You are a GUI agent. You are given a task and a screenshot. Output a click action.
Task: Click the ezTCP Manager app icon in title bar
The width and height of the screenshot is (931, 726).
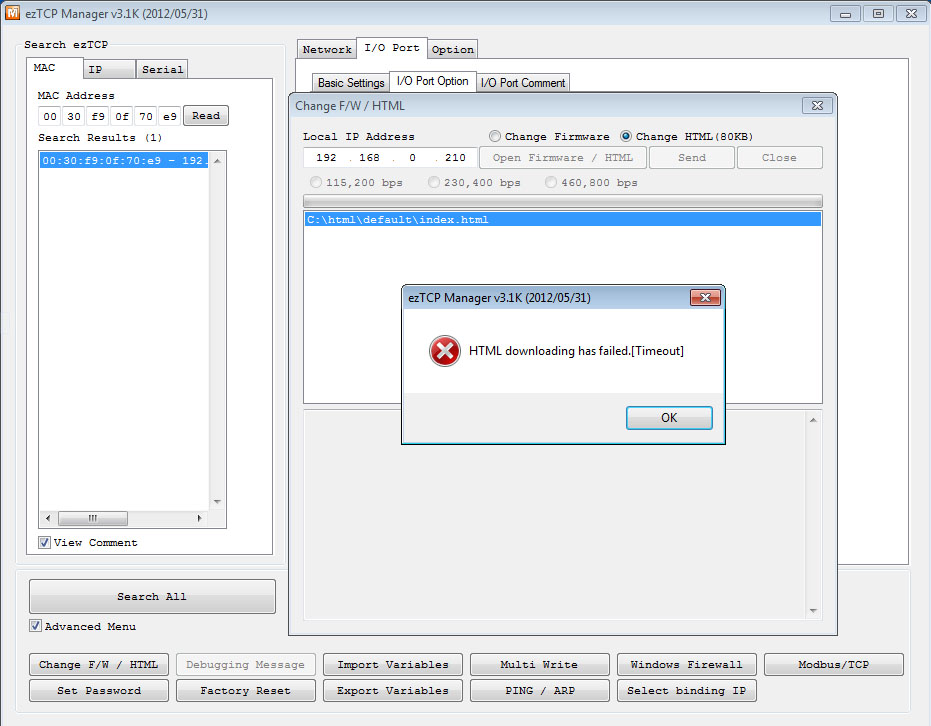click(x=12, y=13)
